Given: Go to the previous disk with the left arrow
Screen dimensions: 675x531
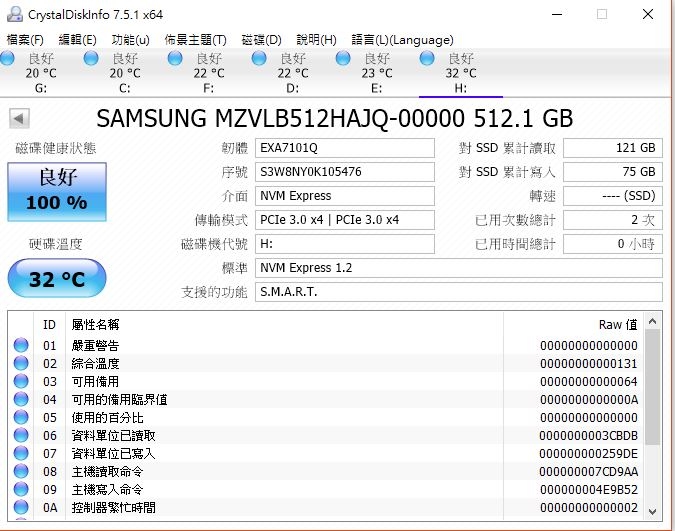Looking at the screenshot, I should [19, 118].
